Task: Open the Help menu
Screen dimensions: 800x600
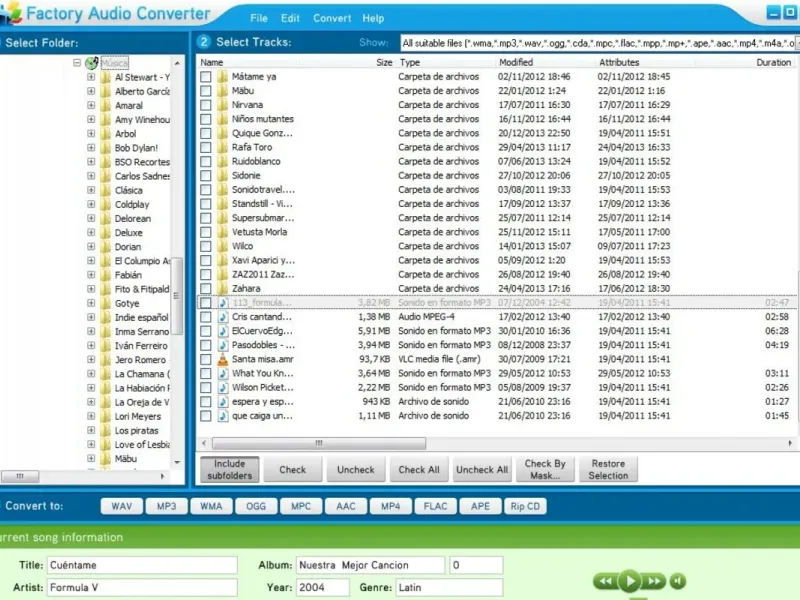Action: coord(373,18)
